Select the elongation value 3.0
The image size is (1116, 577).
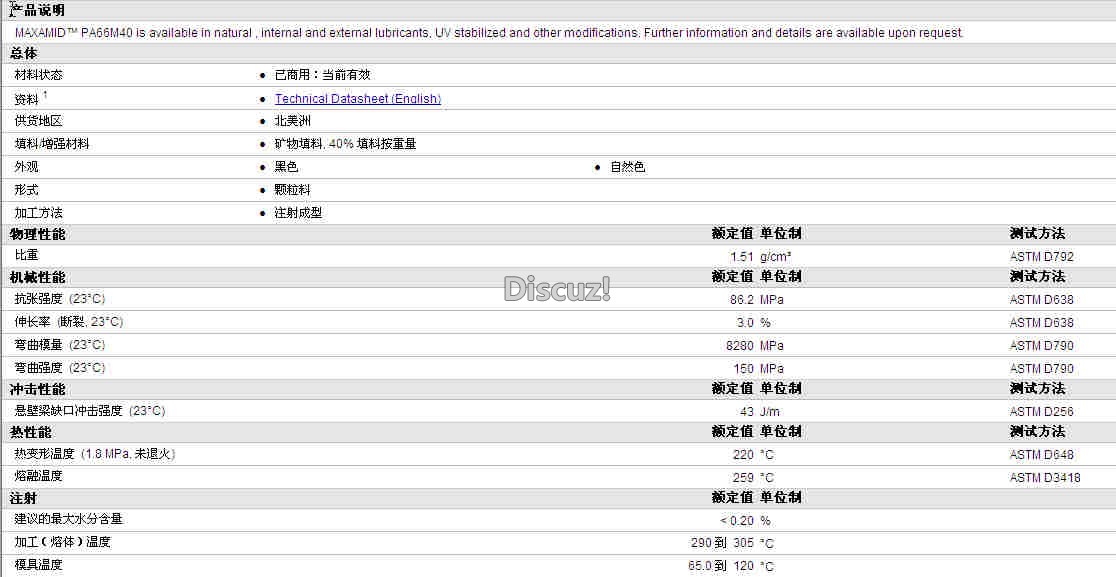pos(744,323)
